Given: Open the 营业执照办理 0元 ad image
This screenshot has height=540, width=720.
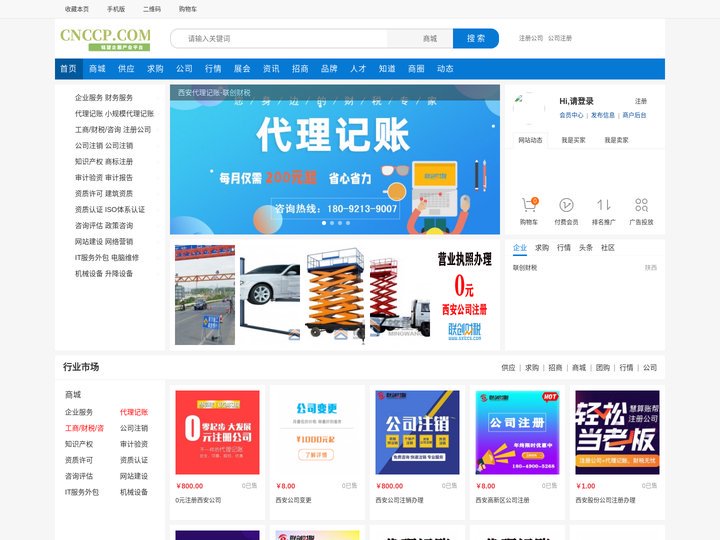Looking at the screenshot, I should [464, 295].
